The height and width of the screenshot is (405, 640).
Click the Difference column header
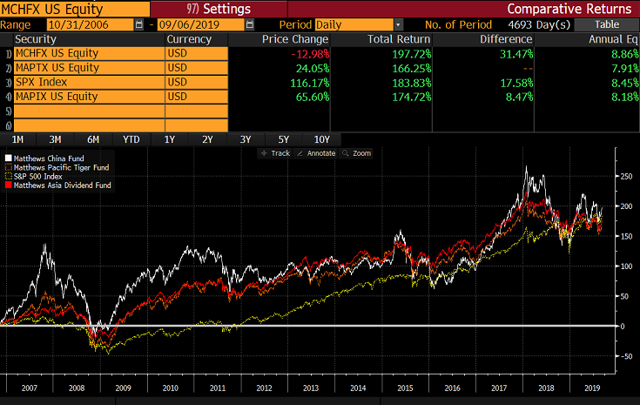pyautogui.click(x=506, y=39)
